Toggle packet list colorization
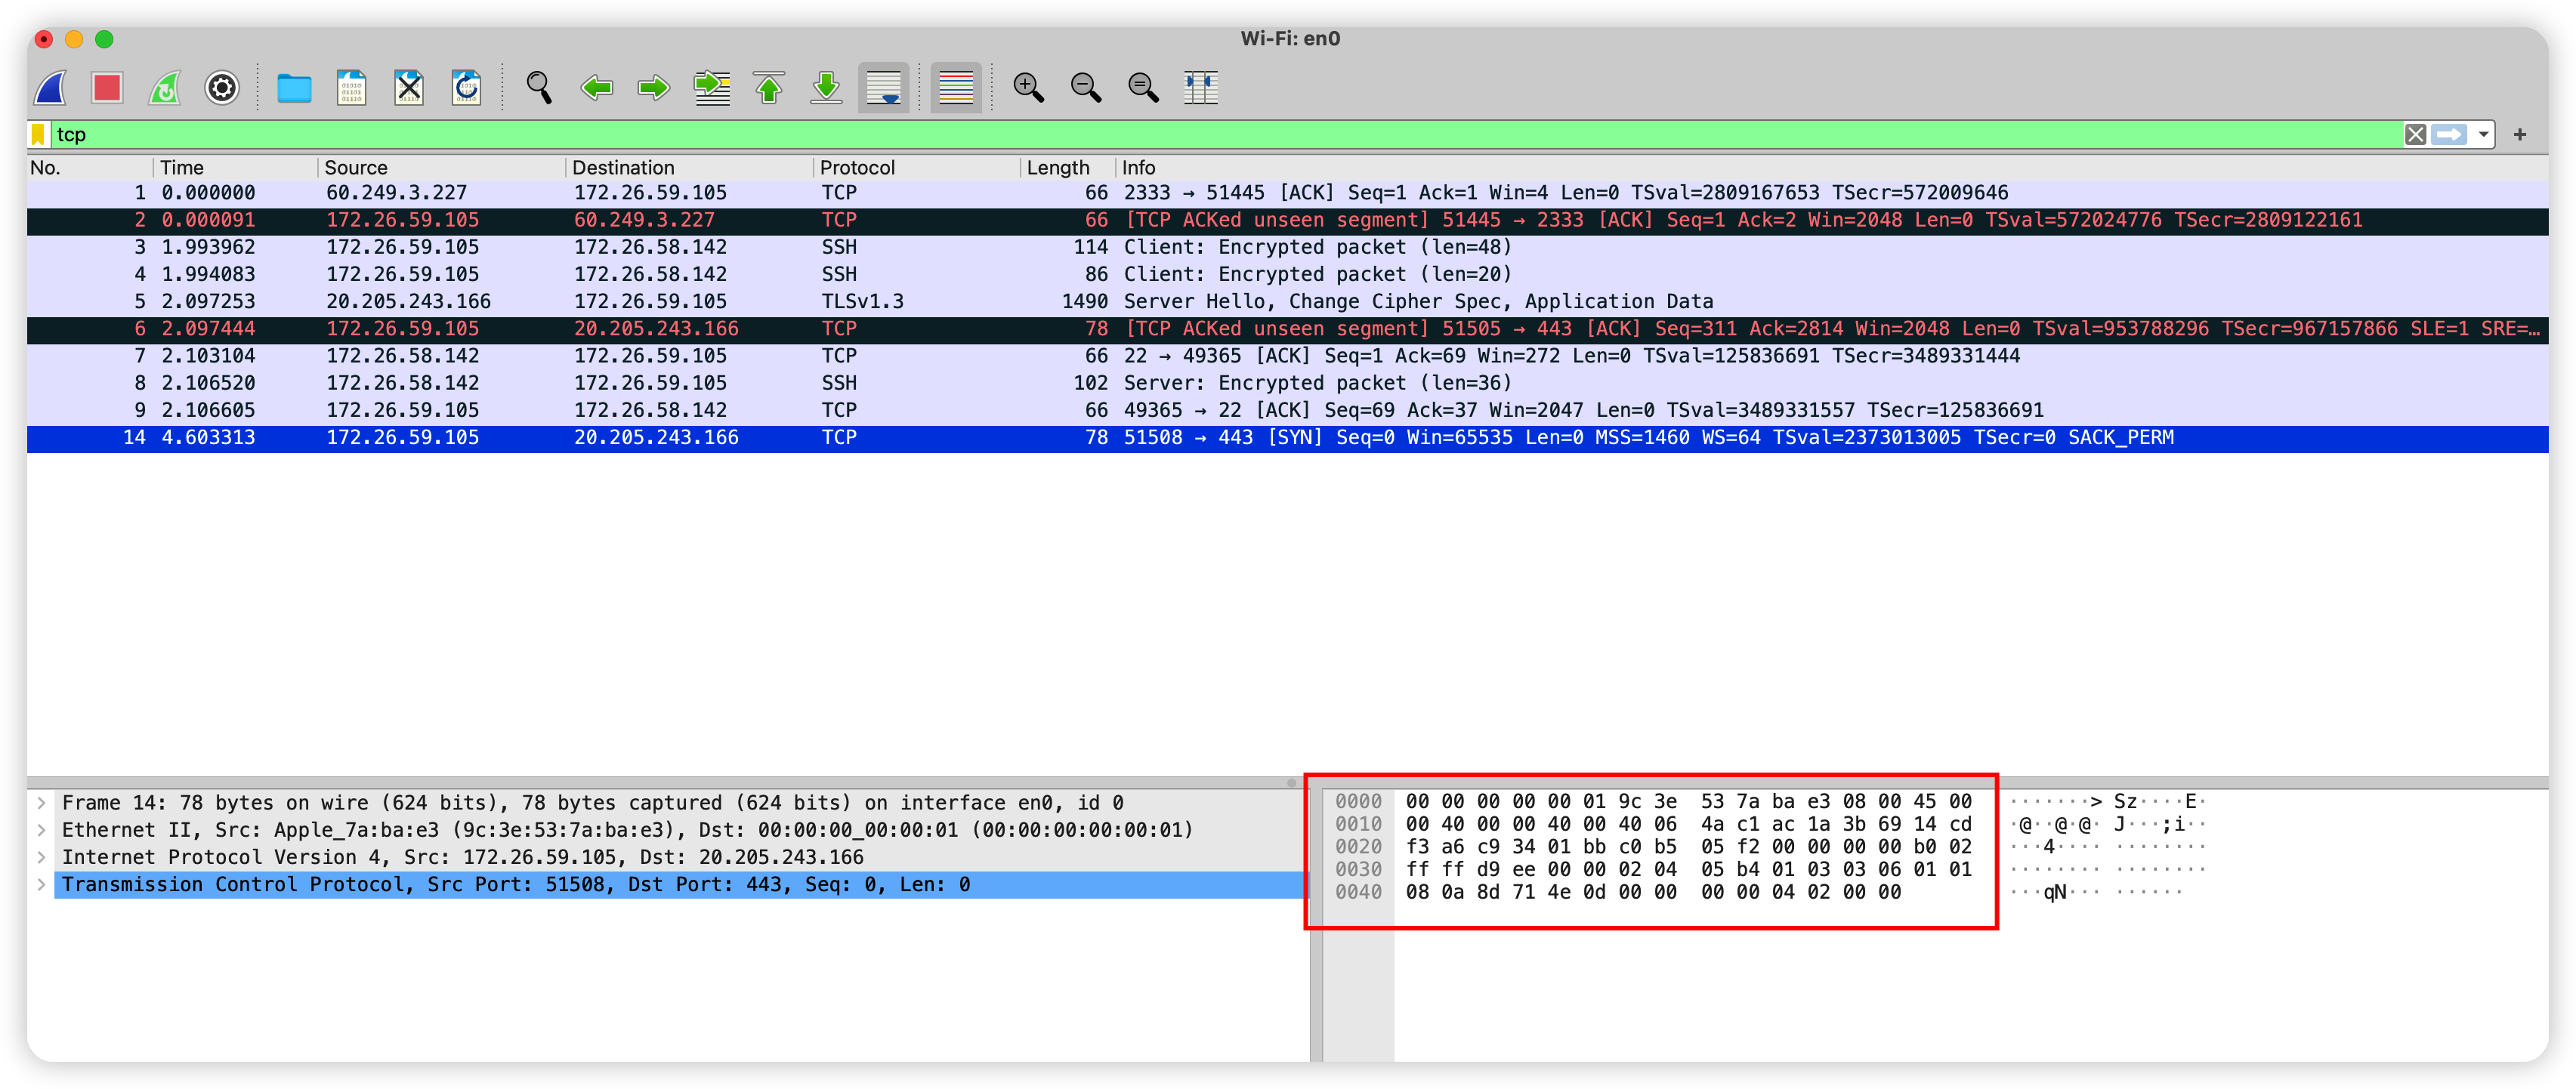This screenshot has width=2576, height=1089. [x=956, y=88]
